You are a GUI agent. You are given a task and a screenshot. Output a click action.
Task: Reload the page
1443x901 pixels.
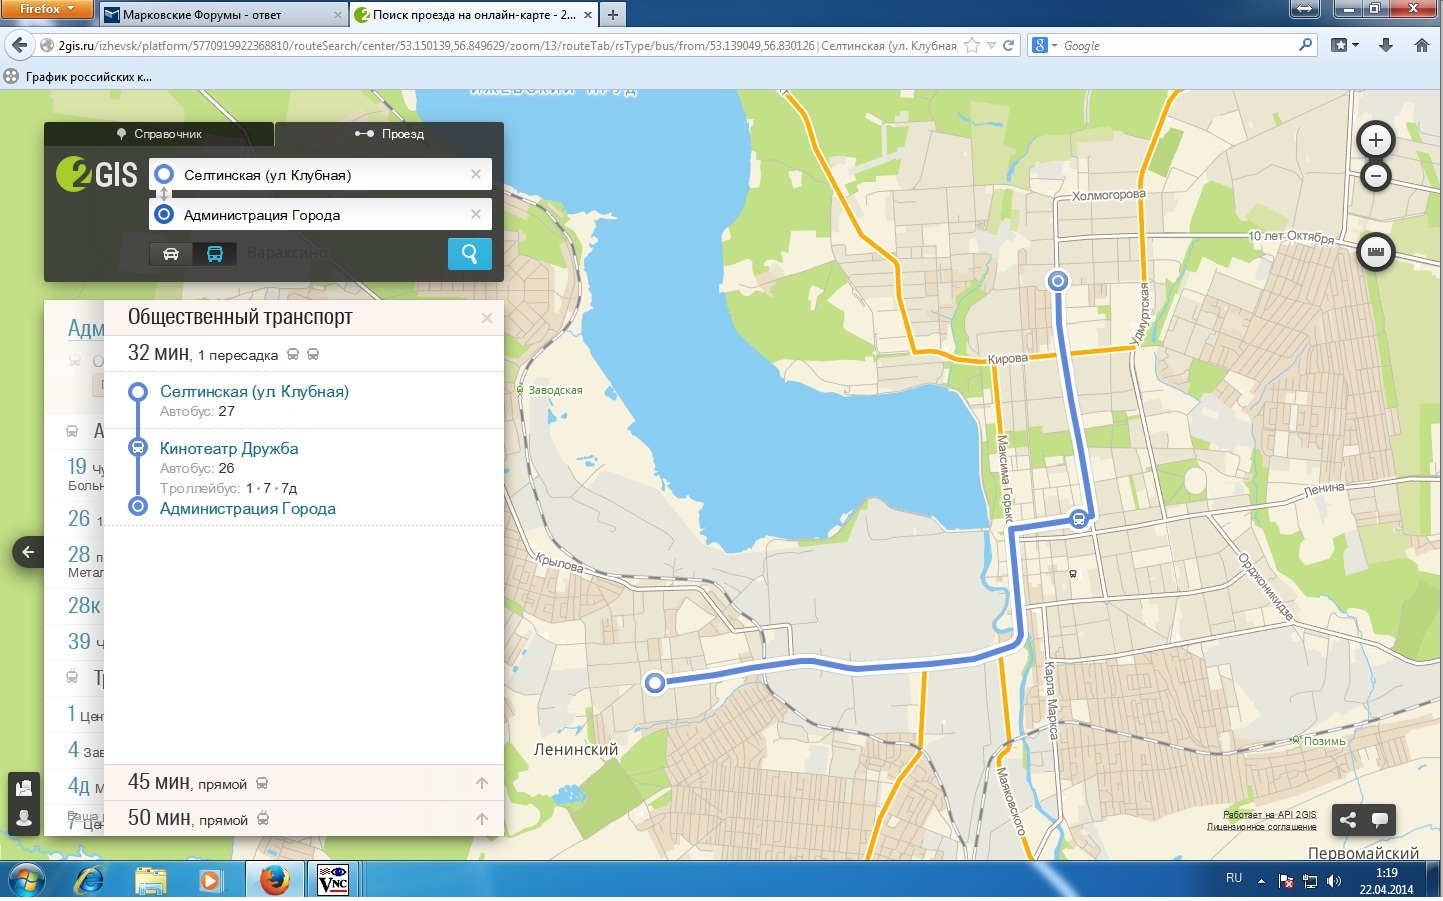pos(1009,45)
